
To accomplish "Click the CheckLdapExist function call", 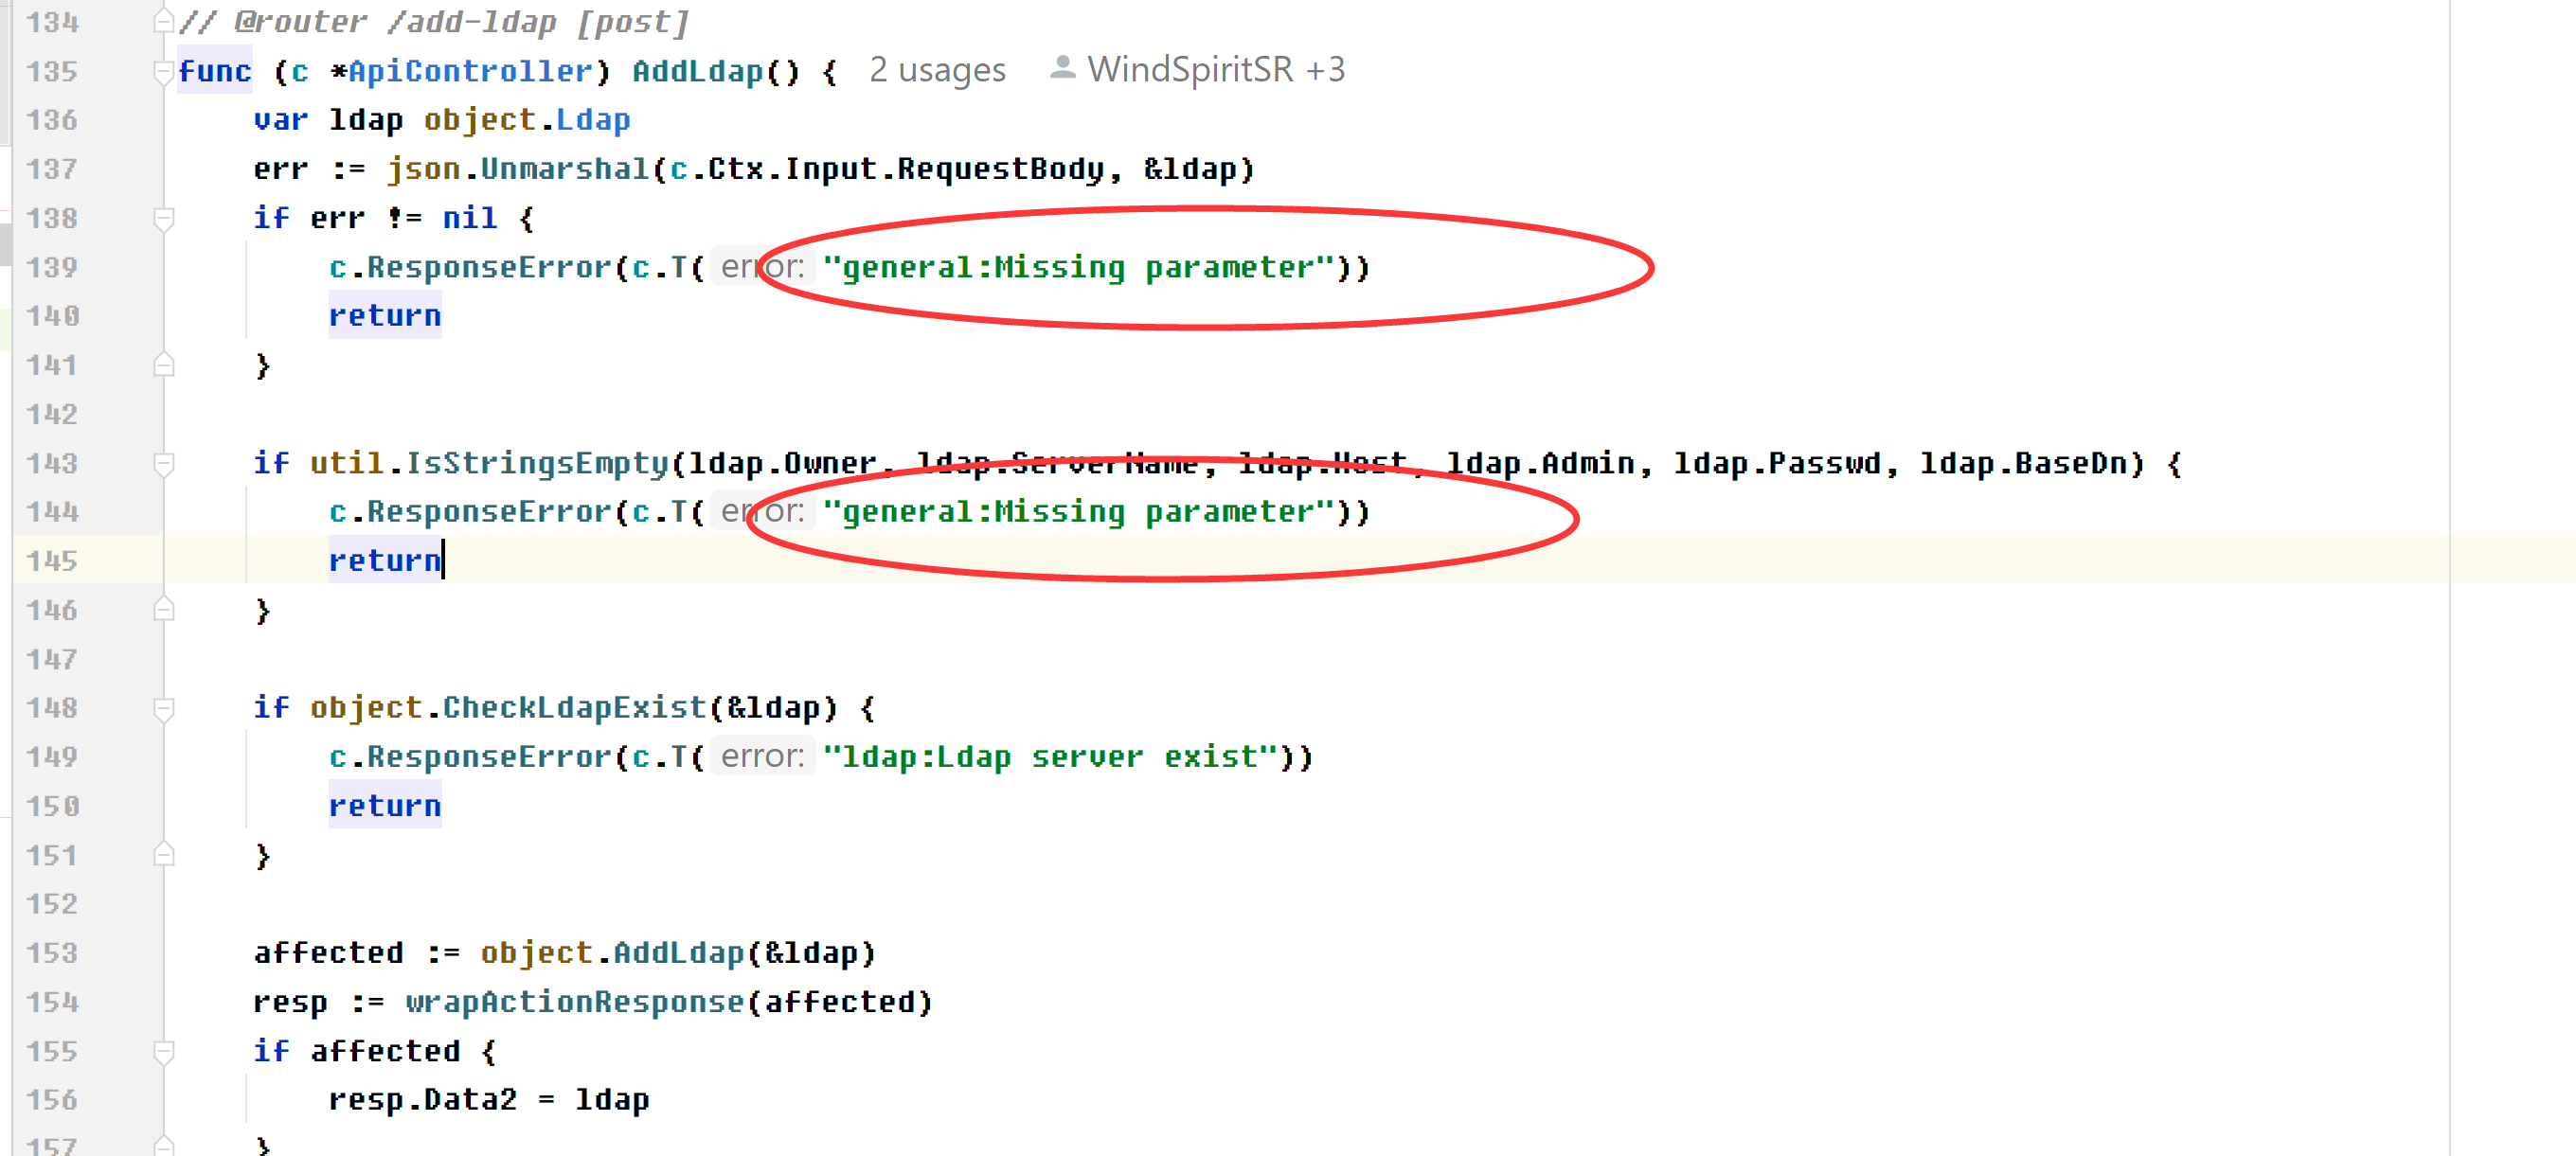I will [x=574, y=708].
